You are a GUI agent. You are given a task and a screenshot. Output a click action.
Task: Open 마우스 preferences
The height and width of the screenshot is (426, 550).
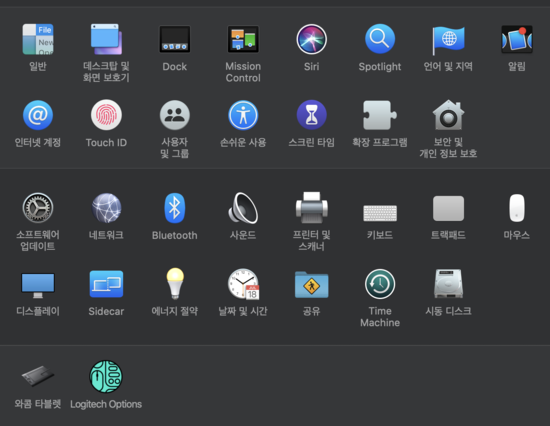(517, 208)
